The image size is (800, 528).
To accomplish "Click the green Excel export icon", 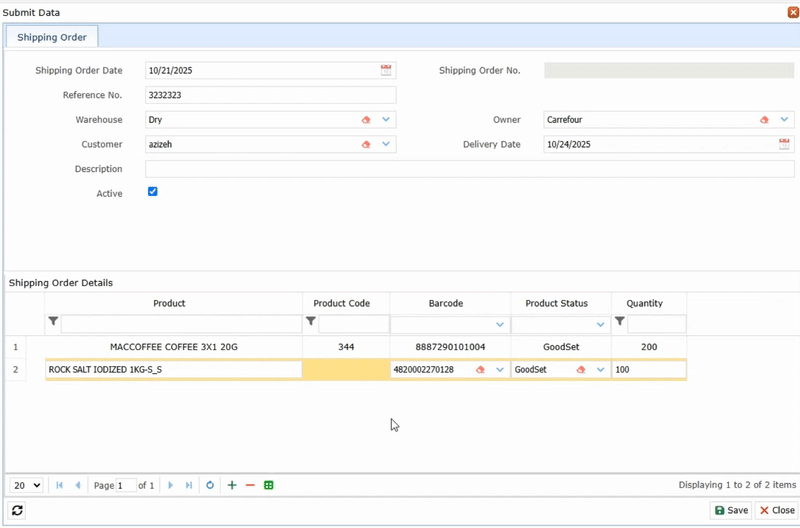I will (269, 485).
